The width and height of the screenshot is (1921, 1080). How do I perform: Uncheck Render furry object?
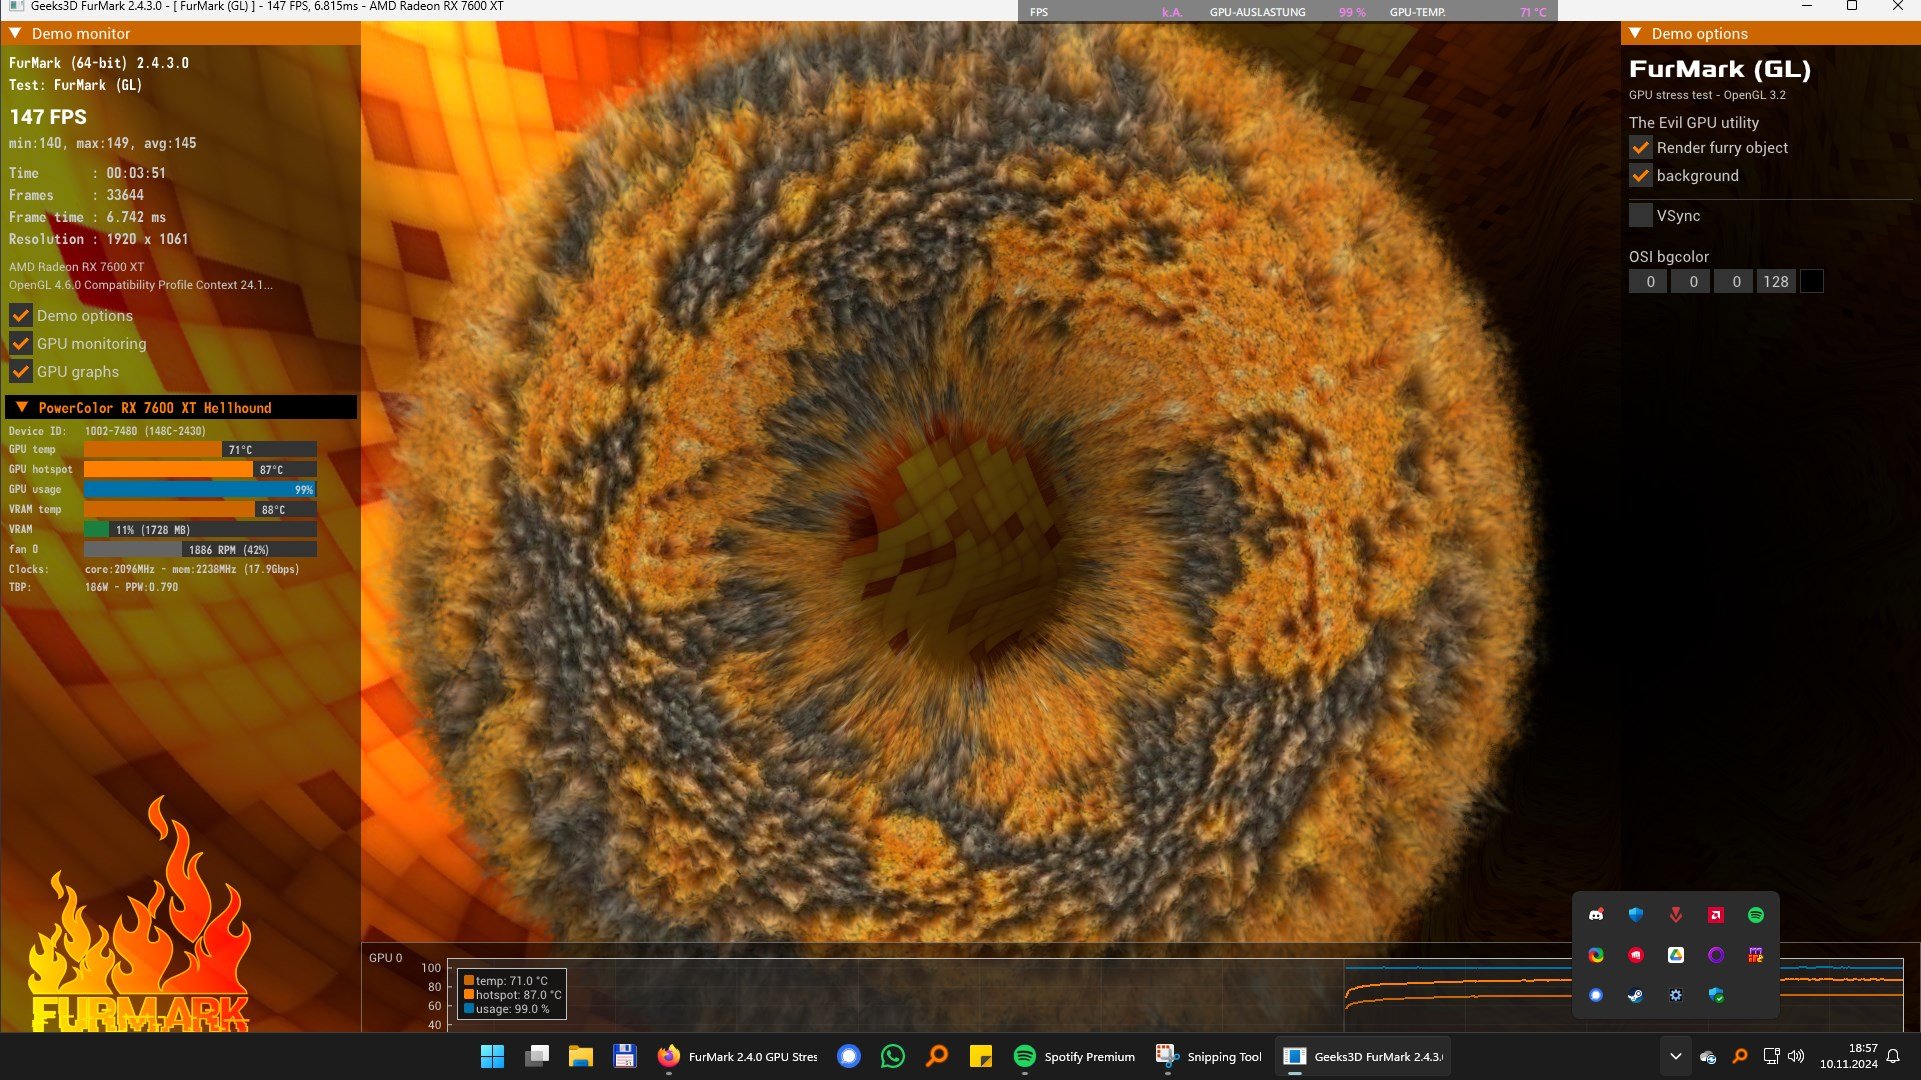coord(1641,148)
